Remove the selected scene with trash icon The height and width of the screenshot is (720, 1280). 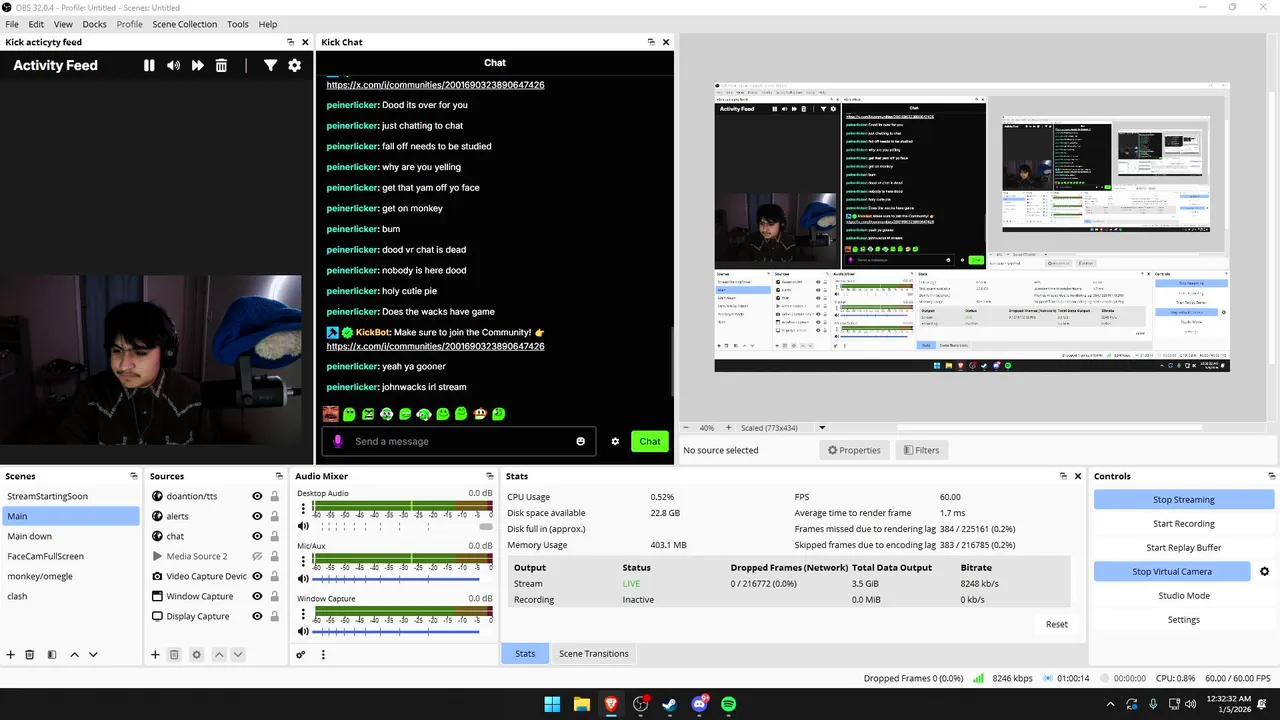coord(30,655)
